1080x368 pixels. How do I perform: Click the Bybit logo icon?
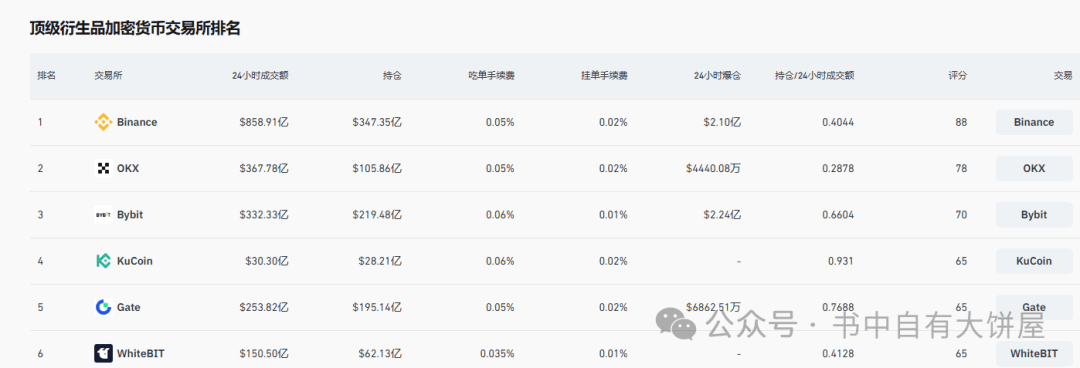click(103, 214)
